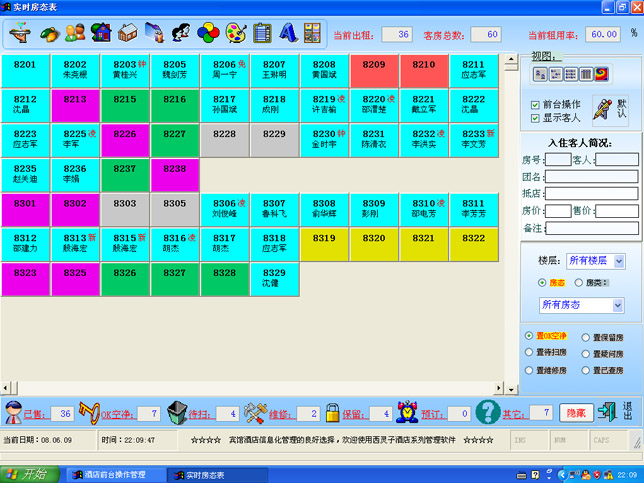Choose the 置待扫房 radio option

pyautogui.click(x=529, y=352)
